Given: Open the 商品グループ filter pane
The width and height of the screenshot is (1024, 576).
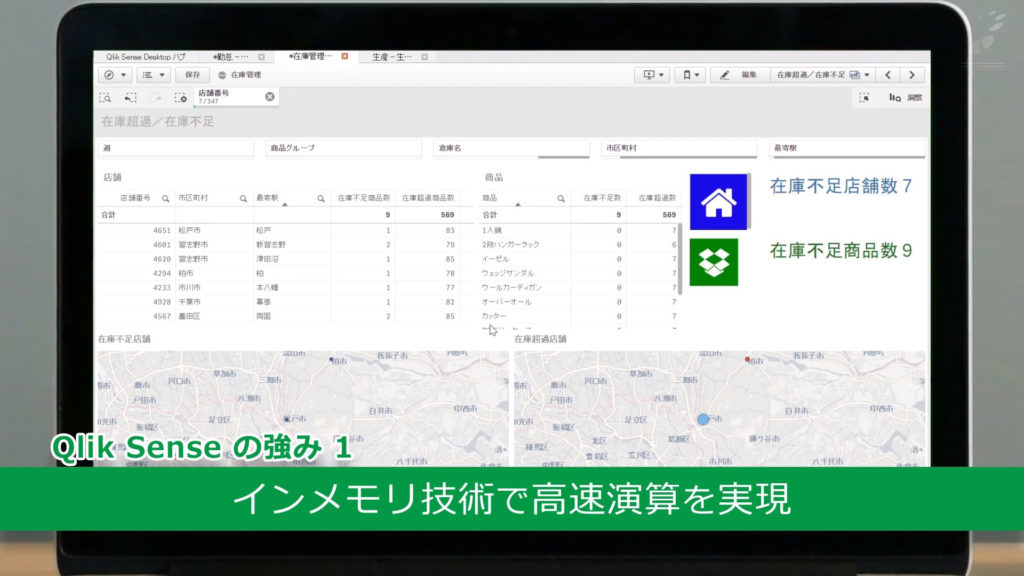Looking at the screenshot, I should pos(344,148).
